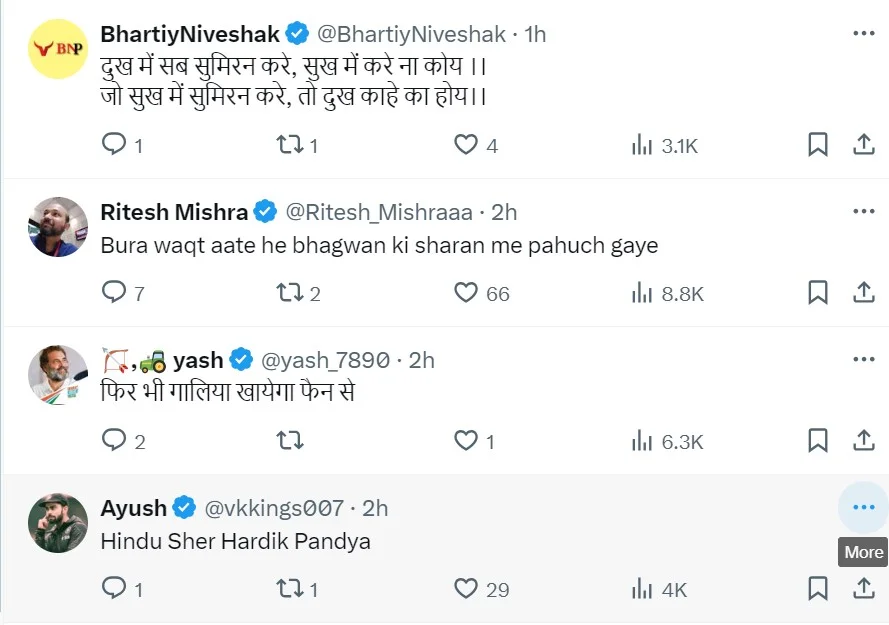Open More menu on Ayush's tweet
889x625 pixels.
pos(863,508)
